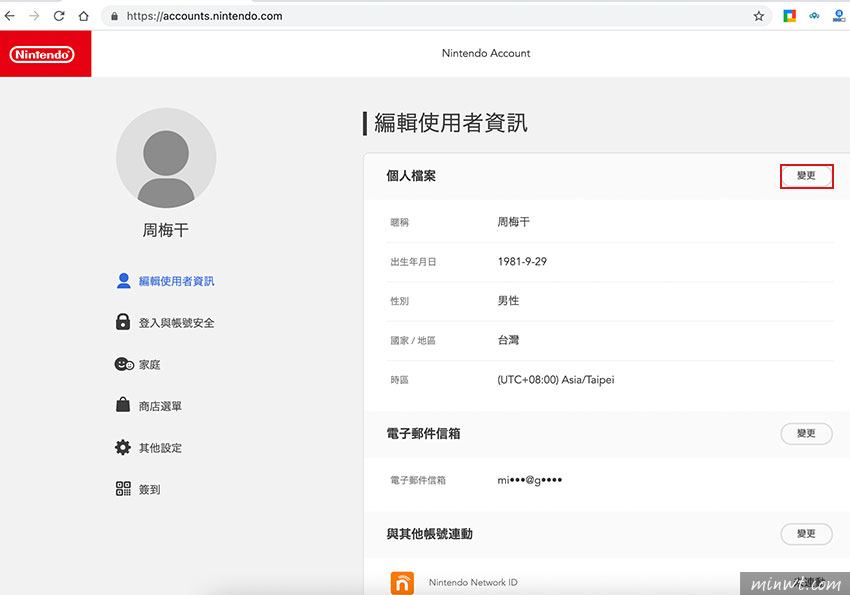The image size is (850, 595).
Task: Click the birthdate value 1981-9-29
Action: [522, 261]
